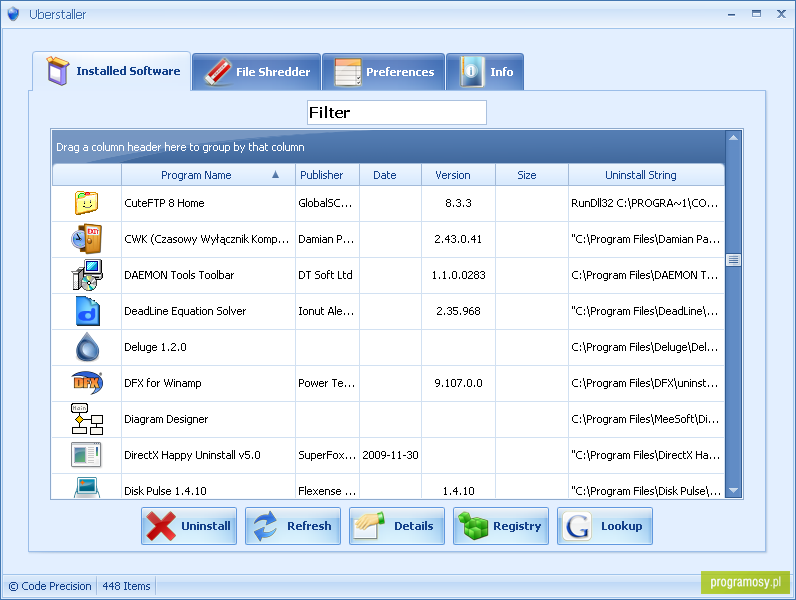Click the SuperFox... publisher cell
Viewport: 796px width, 600px height.
[327, 455]
